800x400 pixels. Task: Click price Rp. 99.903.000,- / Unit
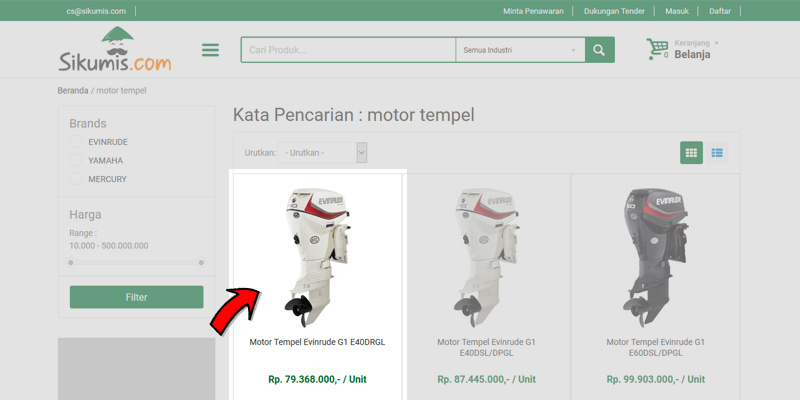pos(656,379)
